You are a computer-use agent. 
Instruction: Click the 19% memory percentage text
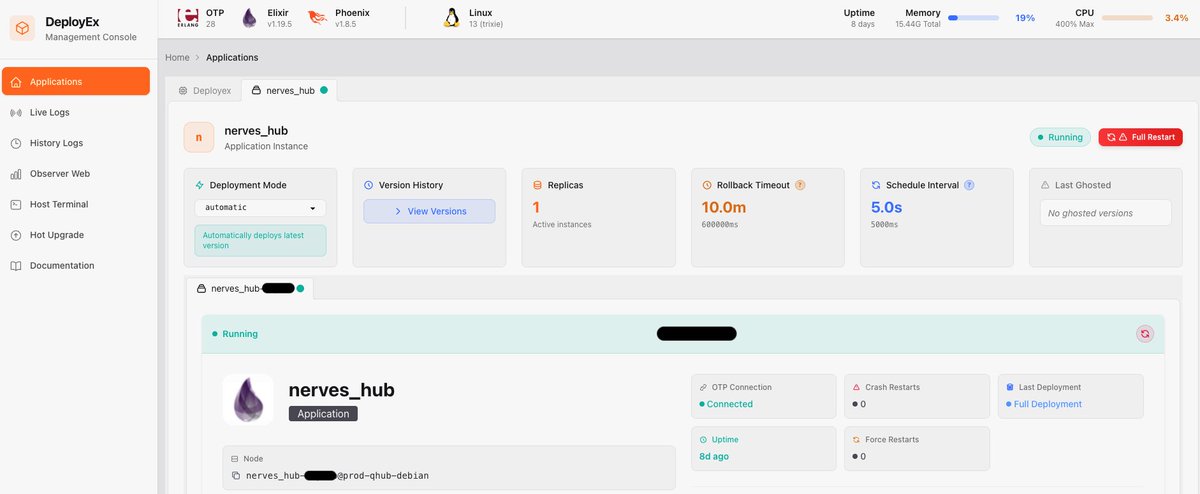1025,18
